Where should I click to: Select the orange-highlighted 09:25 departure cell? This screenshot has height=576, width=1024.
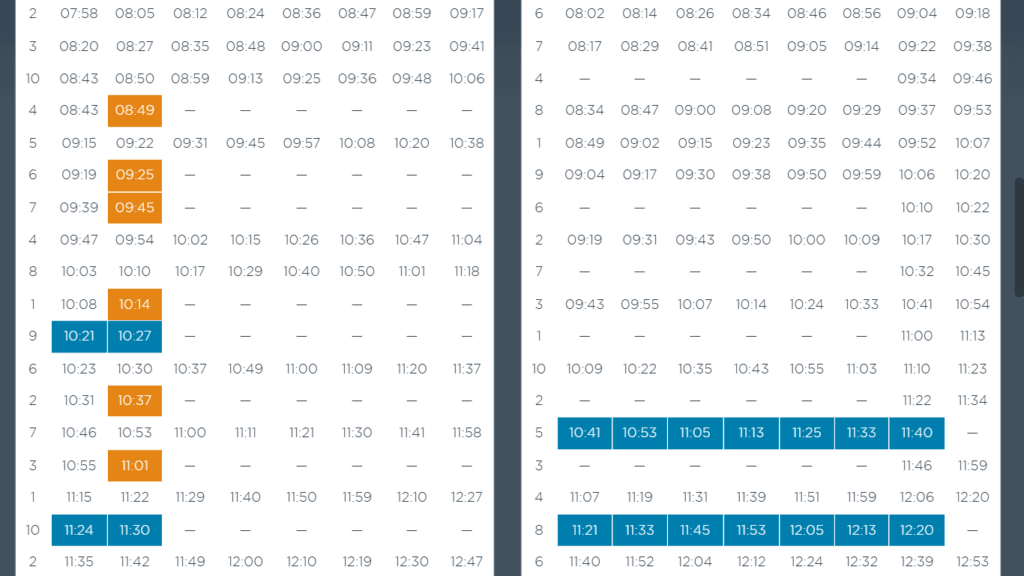pyautogui.click(x=135, y=175)
